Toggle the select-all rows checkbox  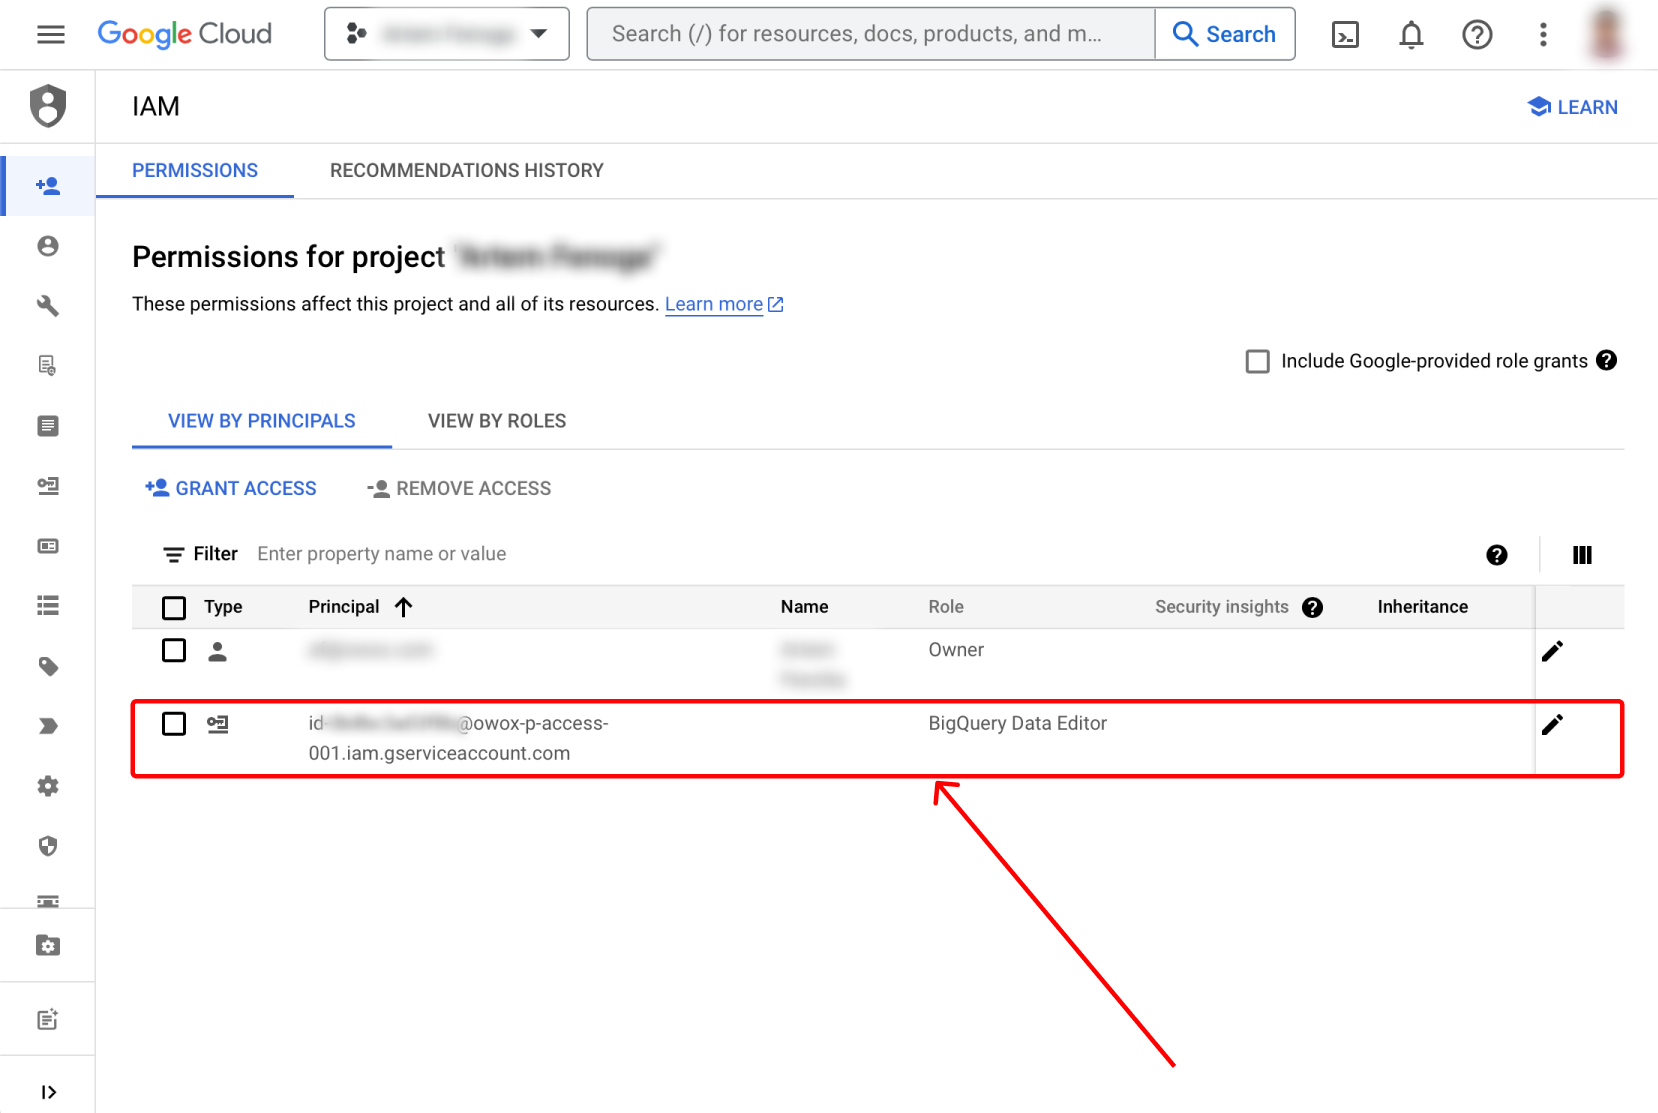pyautogui.click(x=174, y=607)
